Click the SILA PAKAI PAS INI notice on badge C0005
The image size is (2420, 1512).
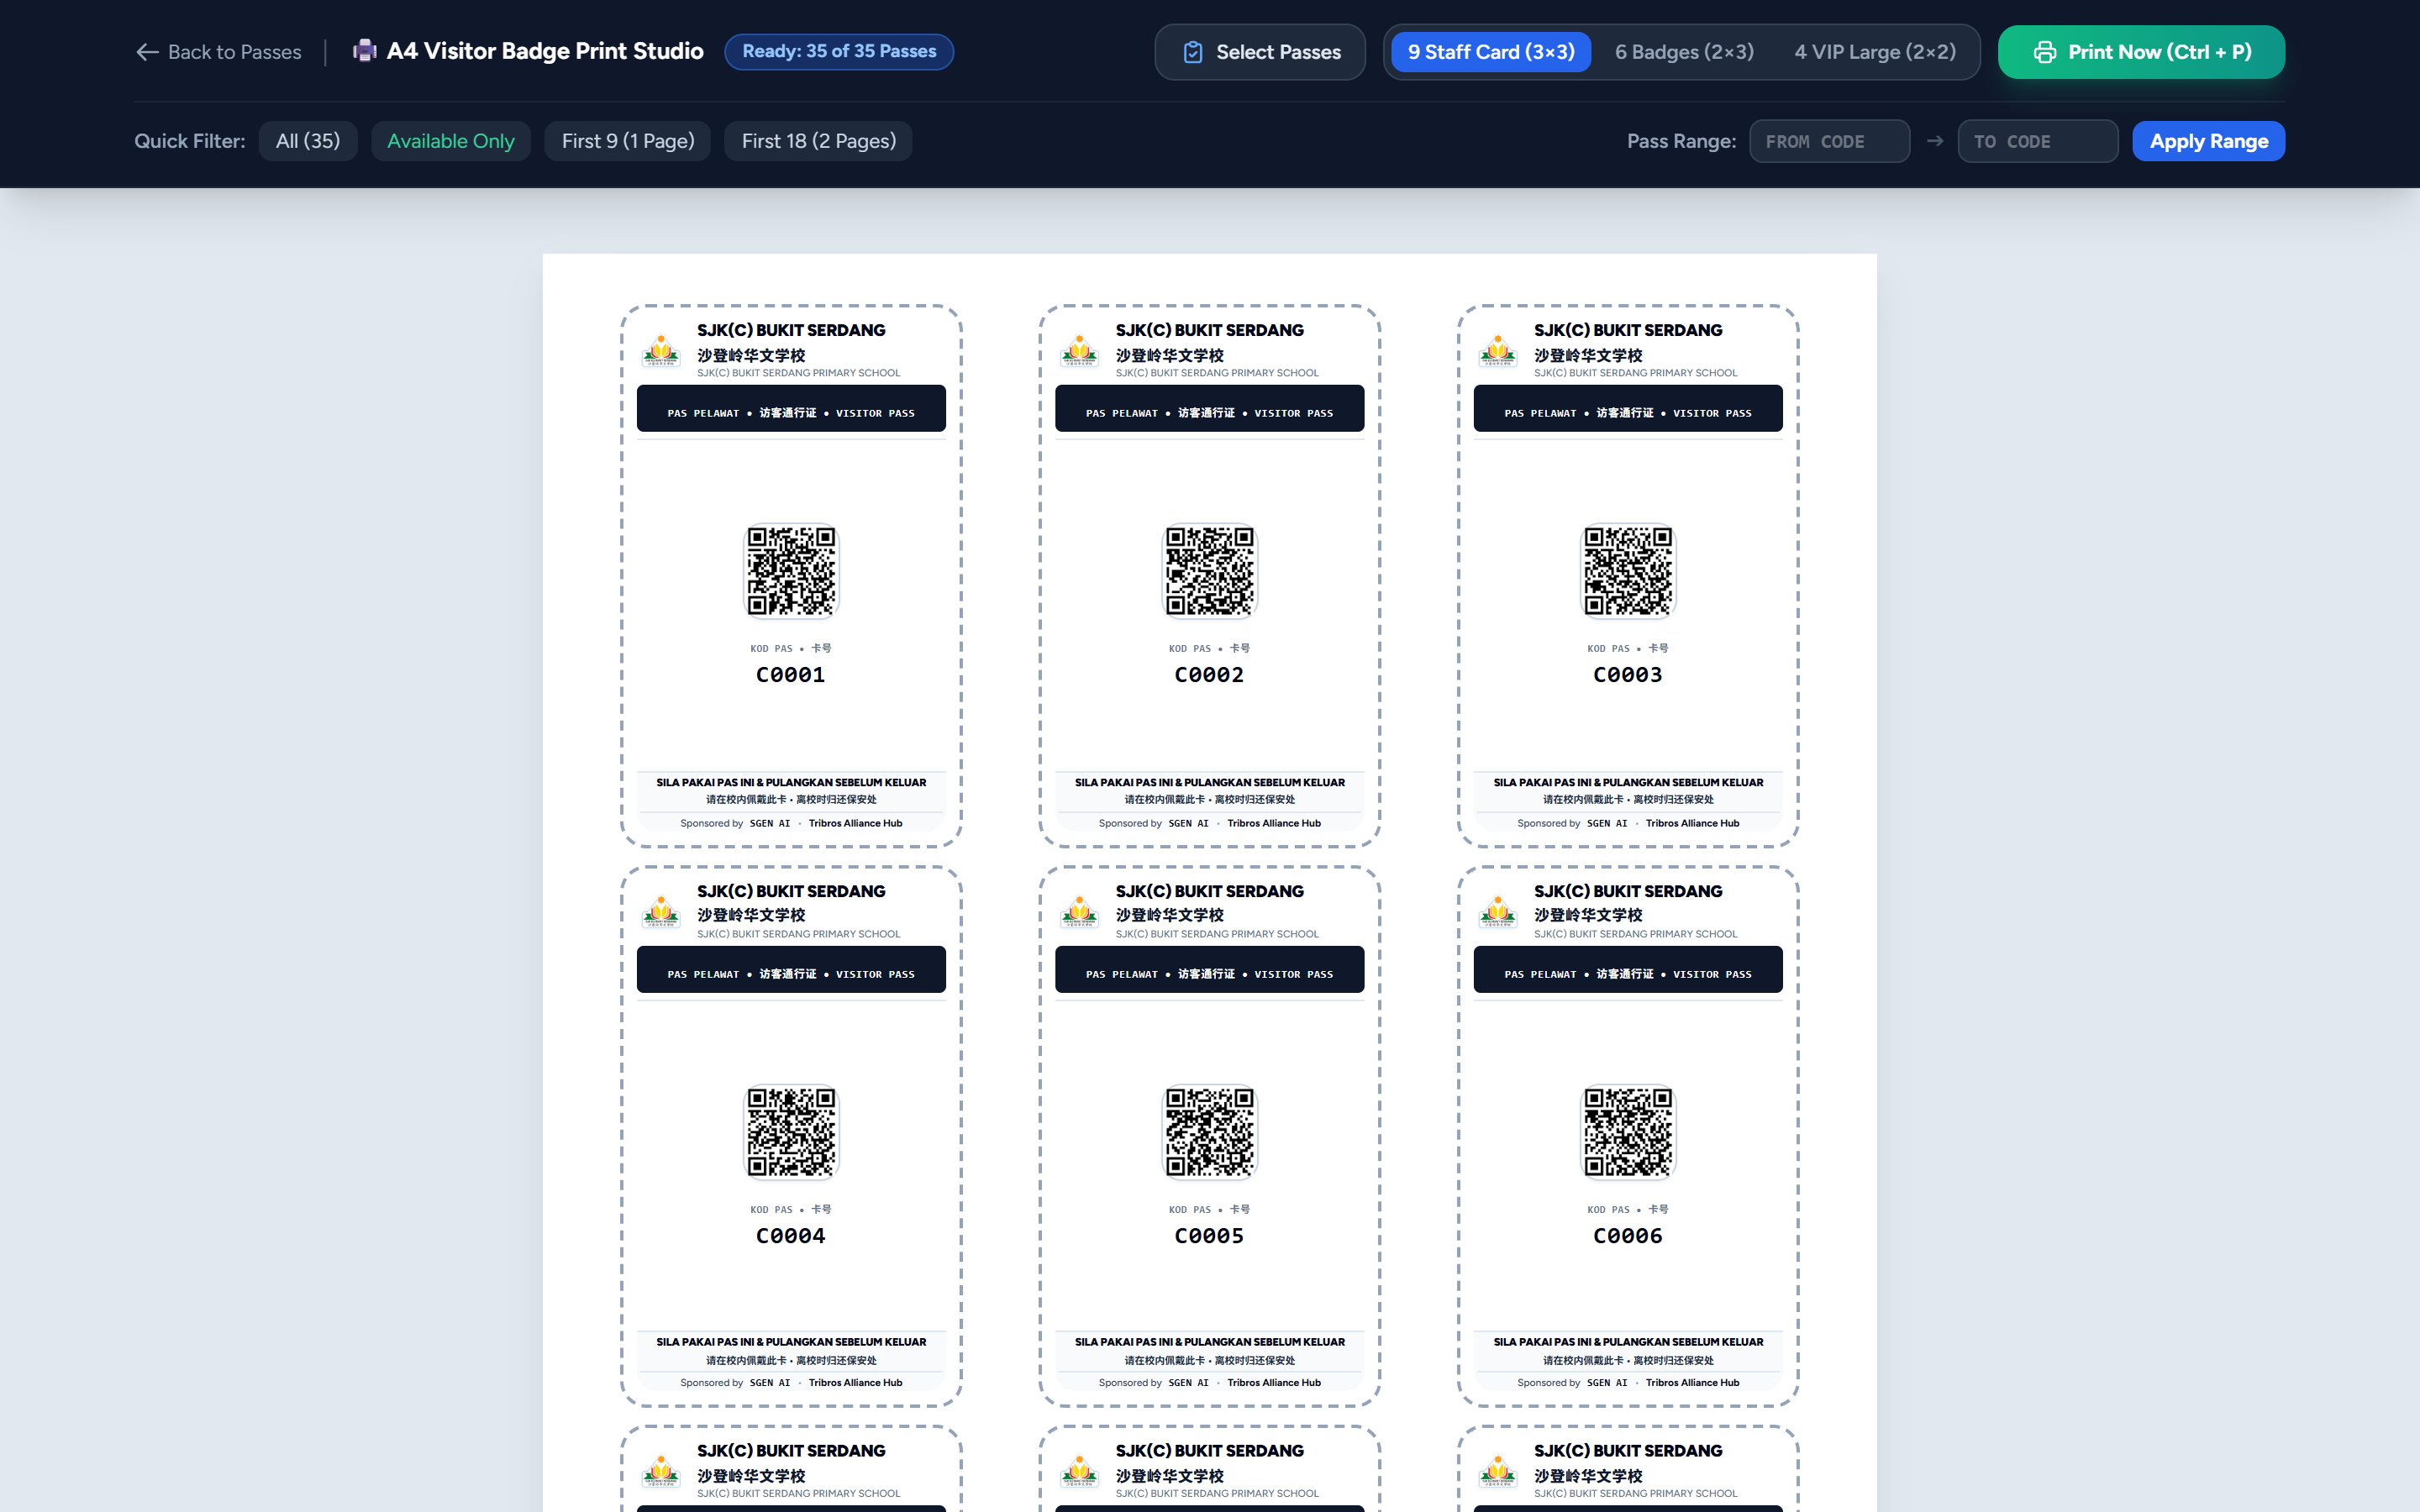coord(1210,1342)
